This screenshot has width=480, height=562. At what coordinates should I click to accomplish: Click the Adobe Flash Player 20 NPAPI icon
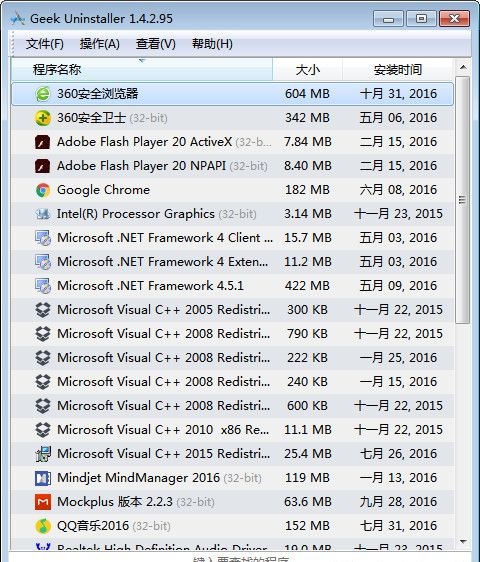tap(43, 166)
